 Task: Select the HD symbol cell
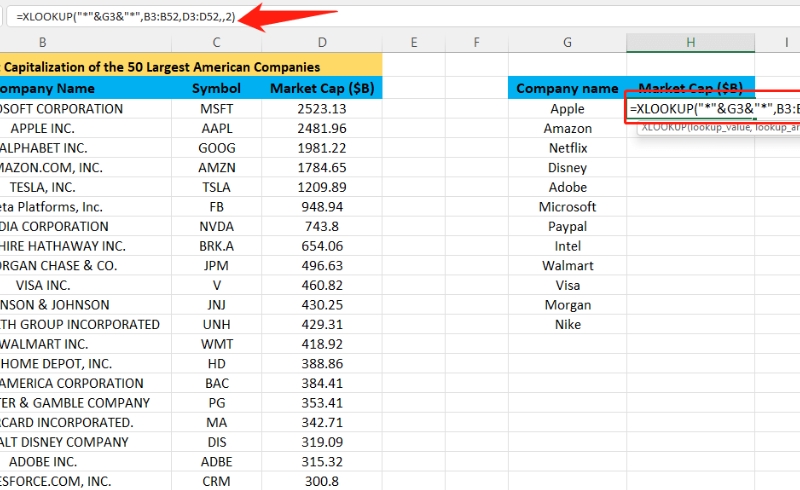pyautogui.click(x=216, y=363)
